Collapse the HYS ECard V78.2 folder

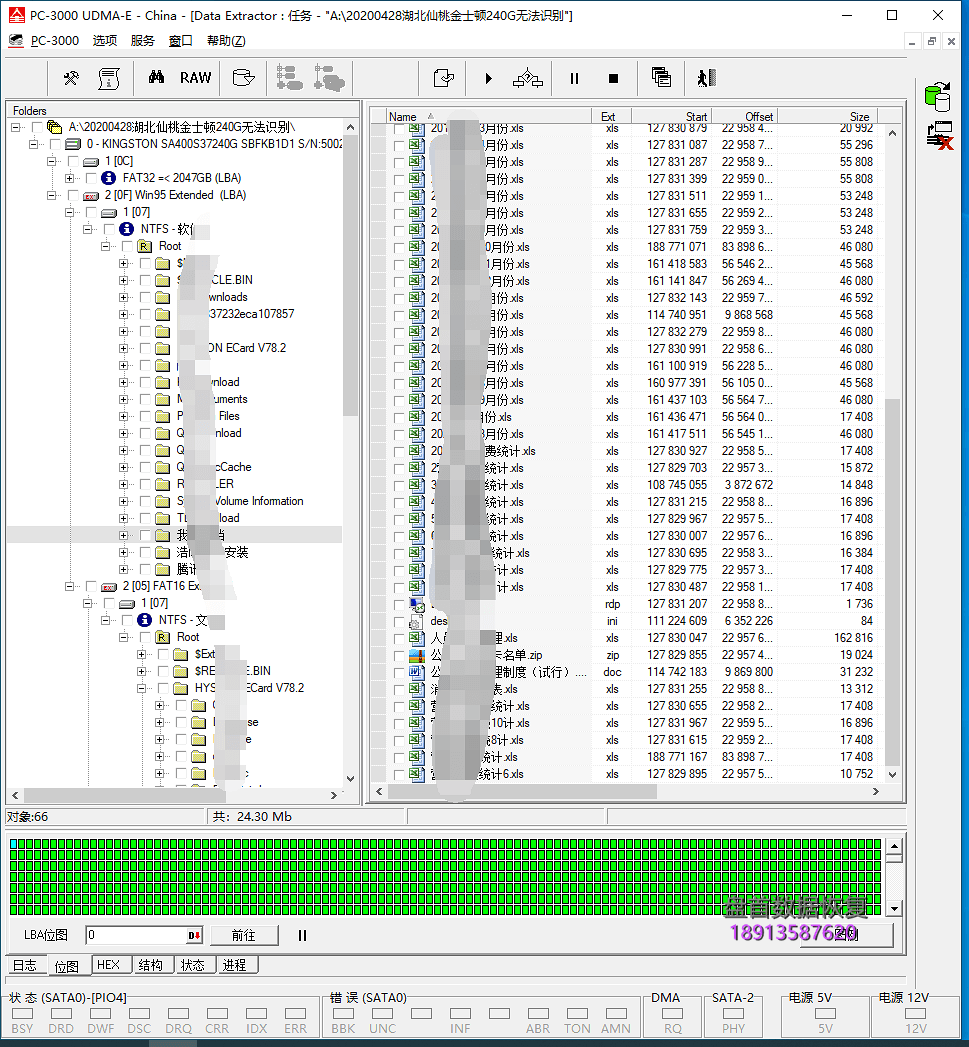pyautogui.click(x=141, y=688)
